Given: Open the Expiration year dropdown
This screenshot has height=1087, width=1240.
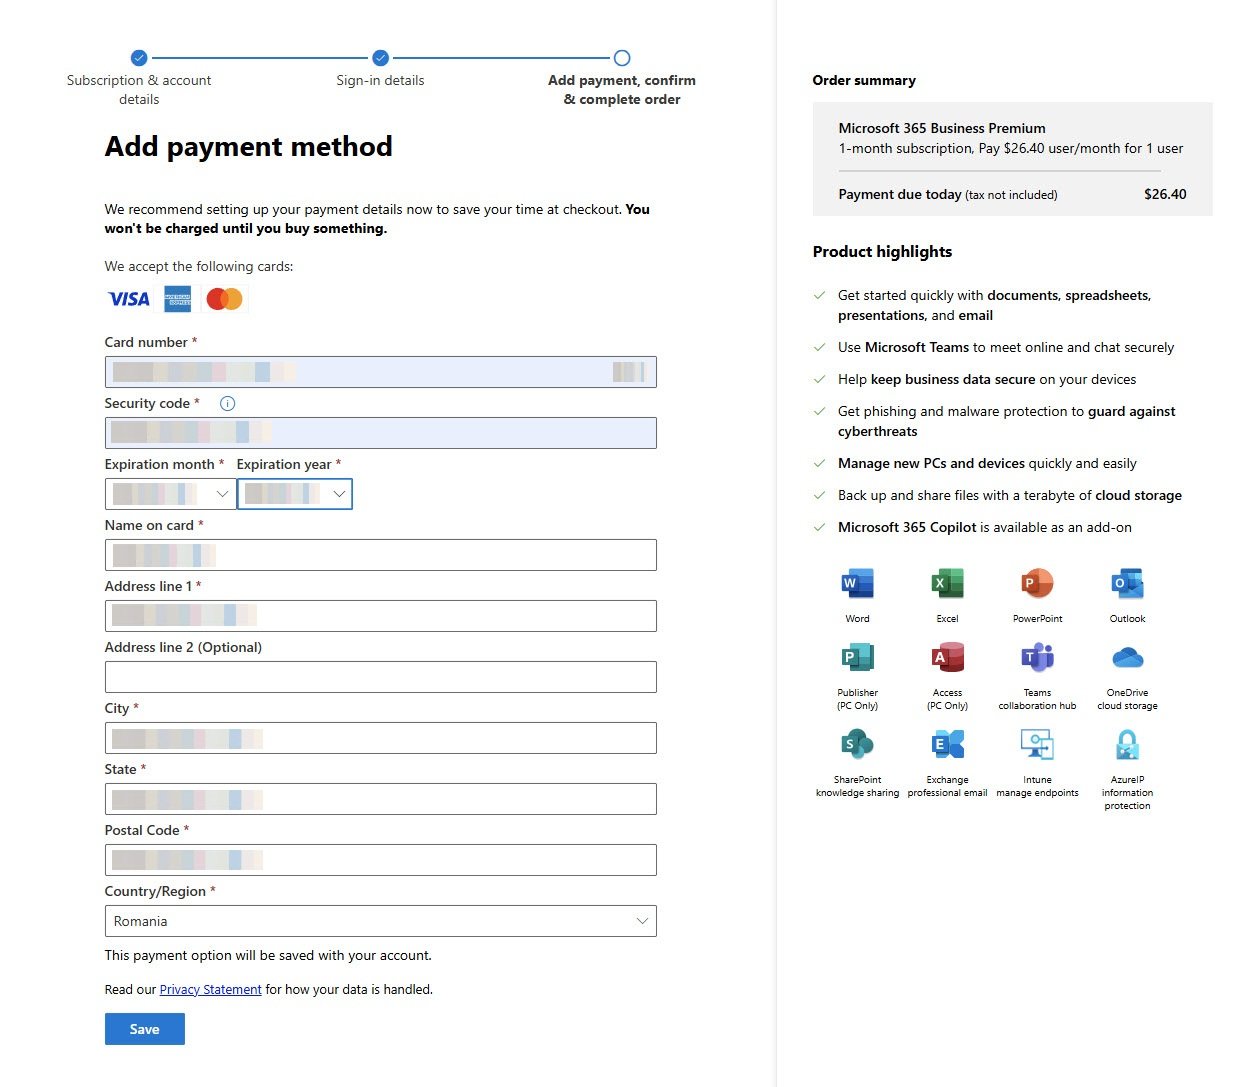Looking at the screenshot, I should (295, 494).
